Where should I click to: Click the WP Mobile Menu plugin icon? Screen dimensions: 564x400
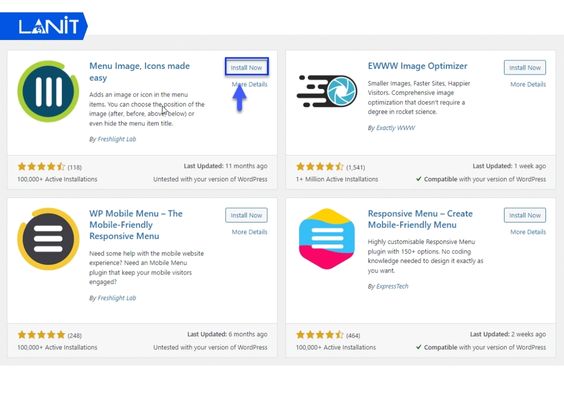click(48, 239)
